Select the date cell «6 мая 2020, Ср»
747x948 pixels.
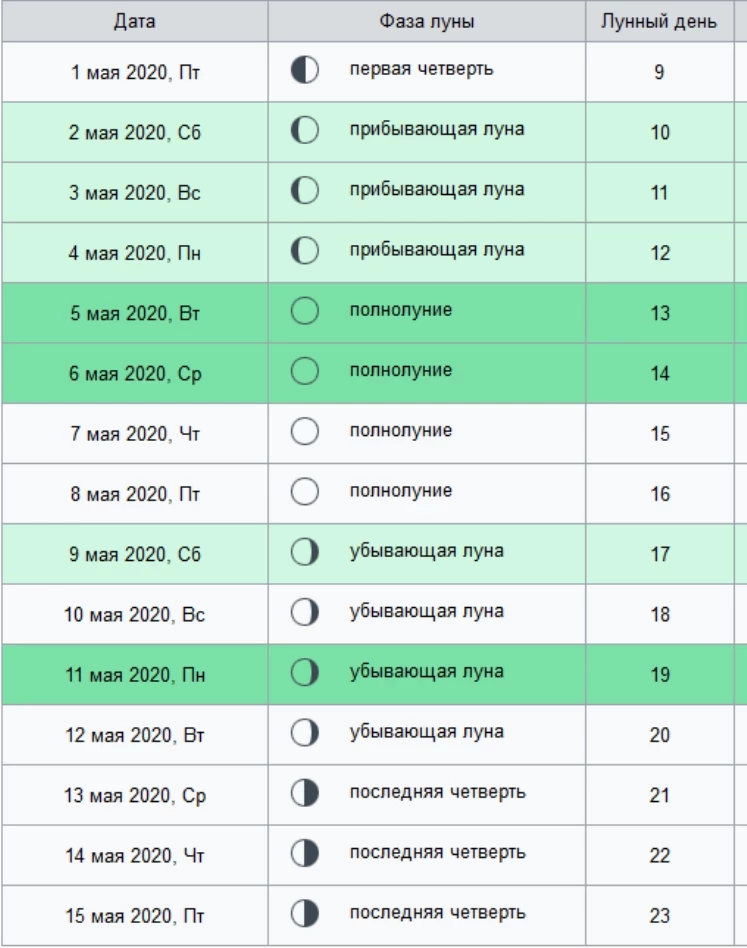pyautogui.click(x=135, y=373)
